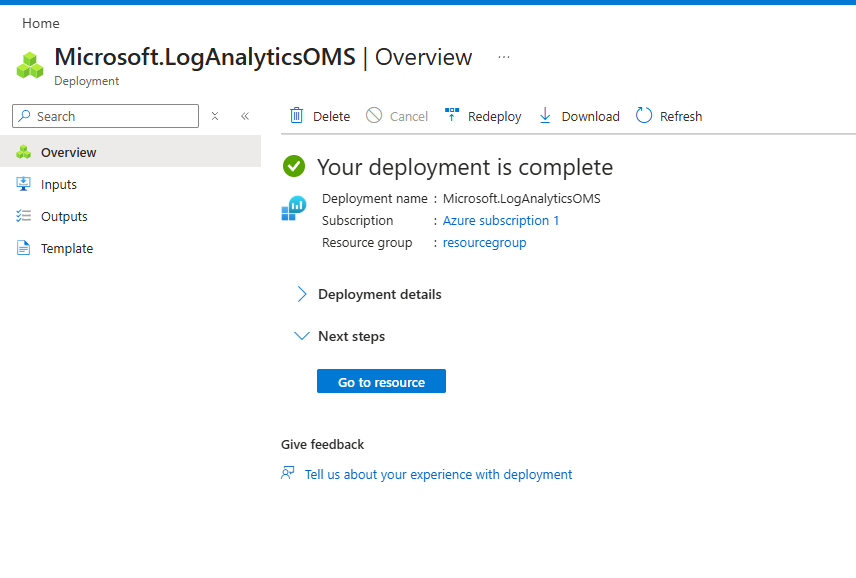Click the greyed-out Cancel label
This screenshot has width=856, height=578.
(x=409, y=116)
